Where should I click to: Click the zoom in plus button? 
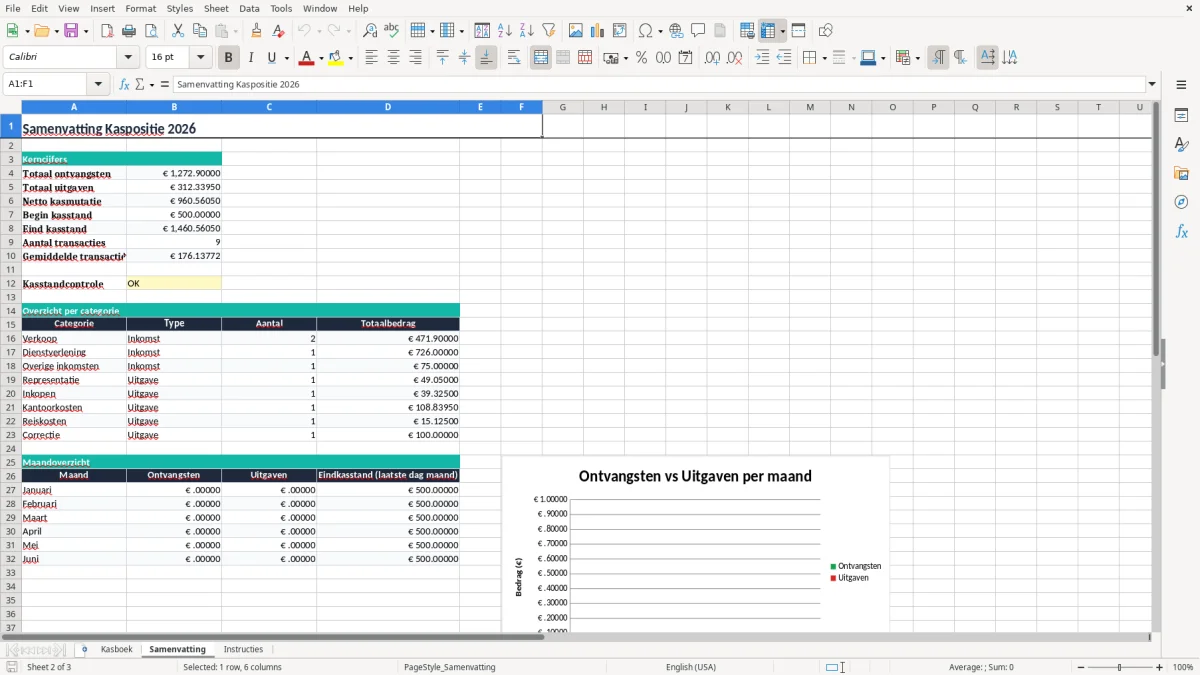1160,667
